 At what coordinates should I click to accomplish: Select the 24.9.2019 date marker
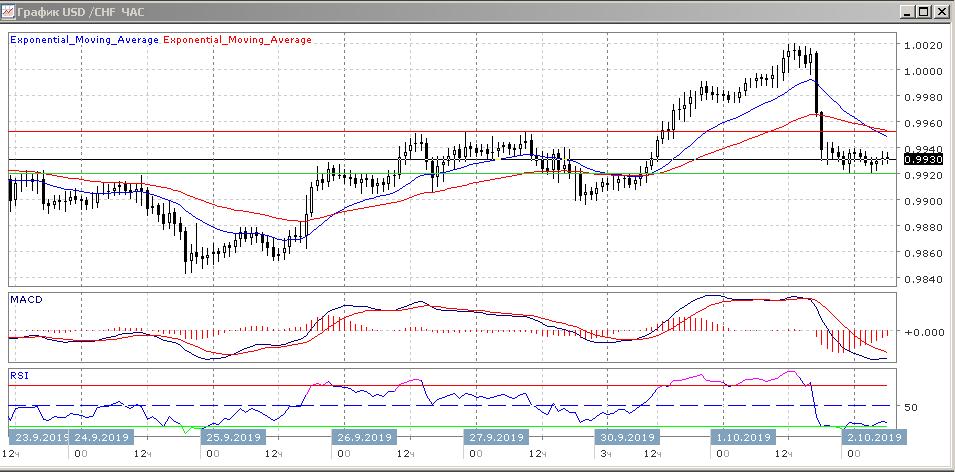point(100,437)
